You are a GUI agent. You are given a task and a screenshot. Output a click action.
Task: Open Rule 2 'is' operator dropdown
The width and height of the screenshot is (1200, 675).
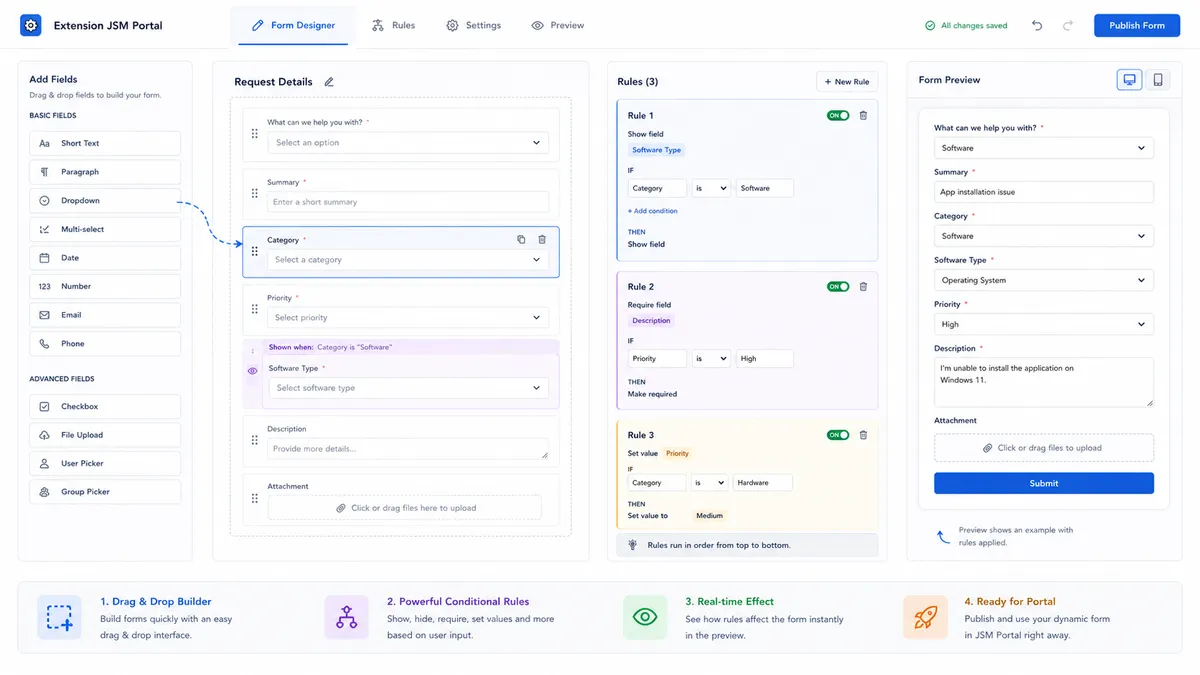(711, 358)
